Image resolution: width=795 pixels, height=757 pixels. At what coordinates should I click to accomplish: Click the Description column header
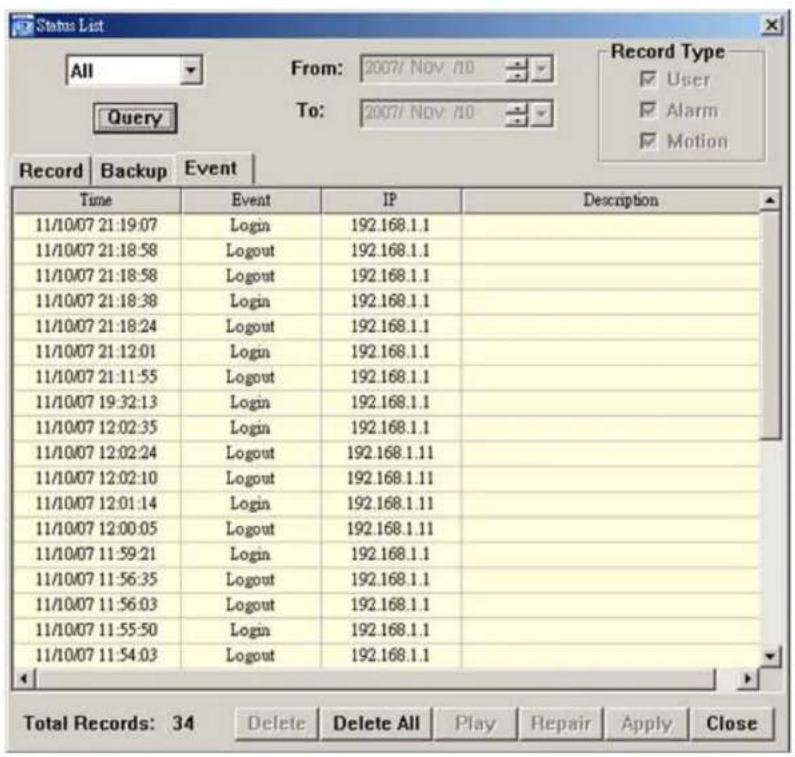610,200
